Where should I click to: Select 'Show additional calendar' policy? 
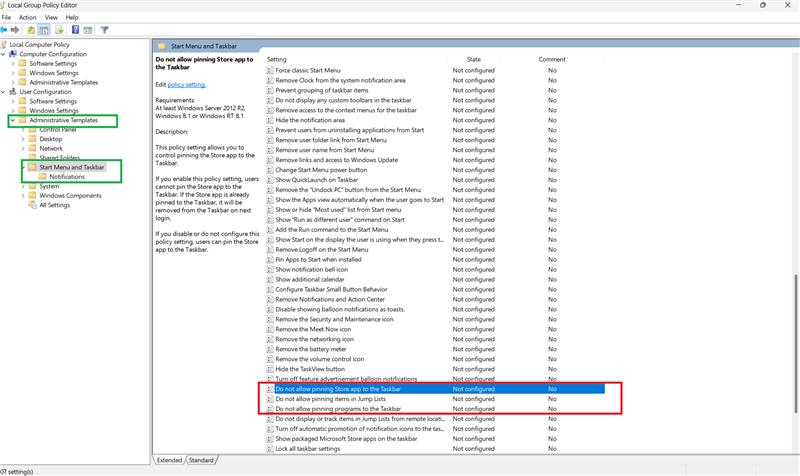point(310,280)
